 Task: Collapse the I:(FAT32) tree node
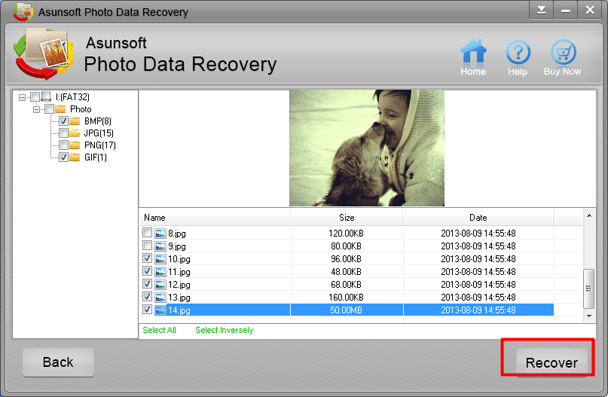tap(22, 97)
